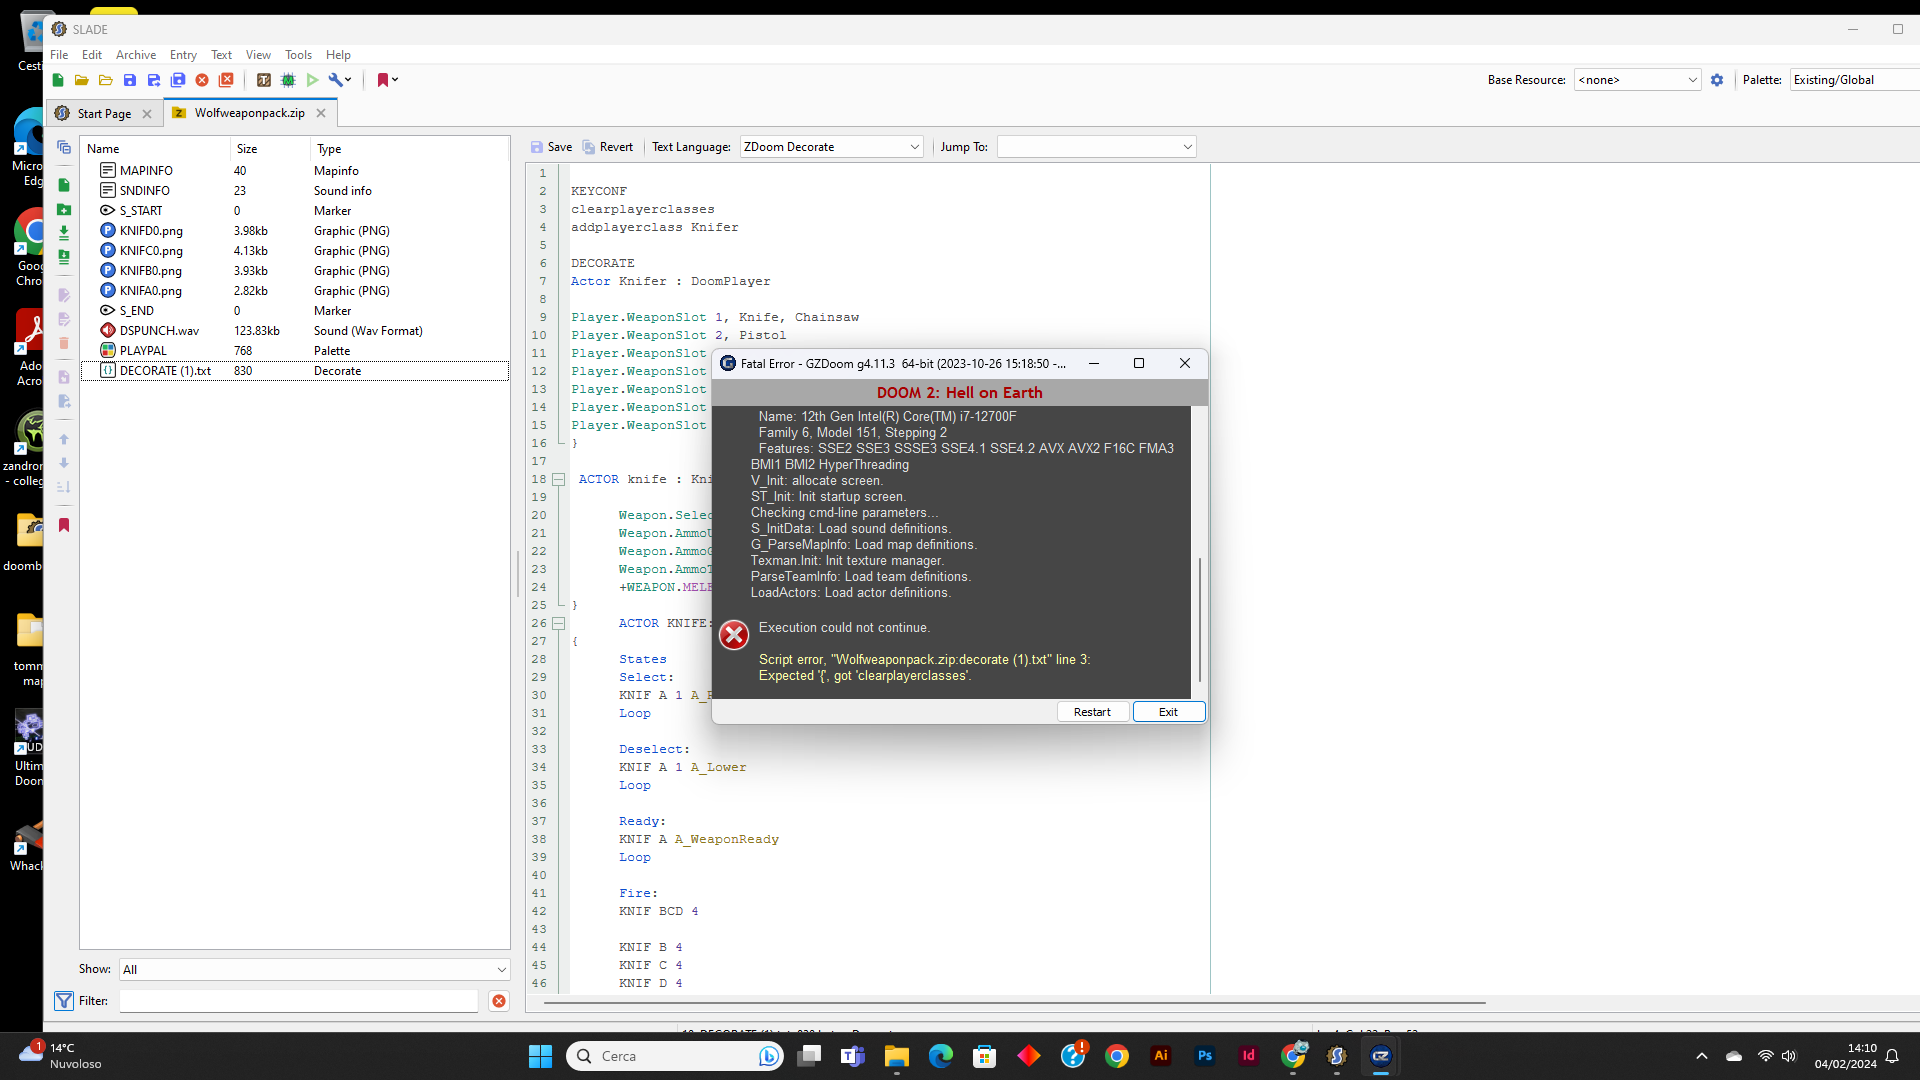Open the Base Resource dropdown
Viewport: 1920px width, 1080px height.
pyautogui.click(x=1637, y=80)
